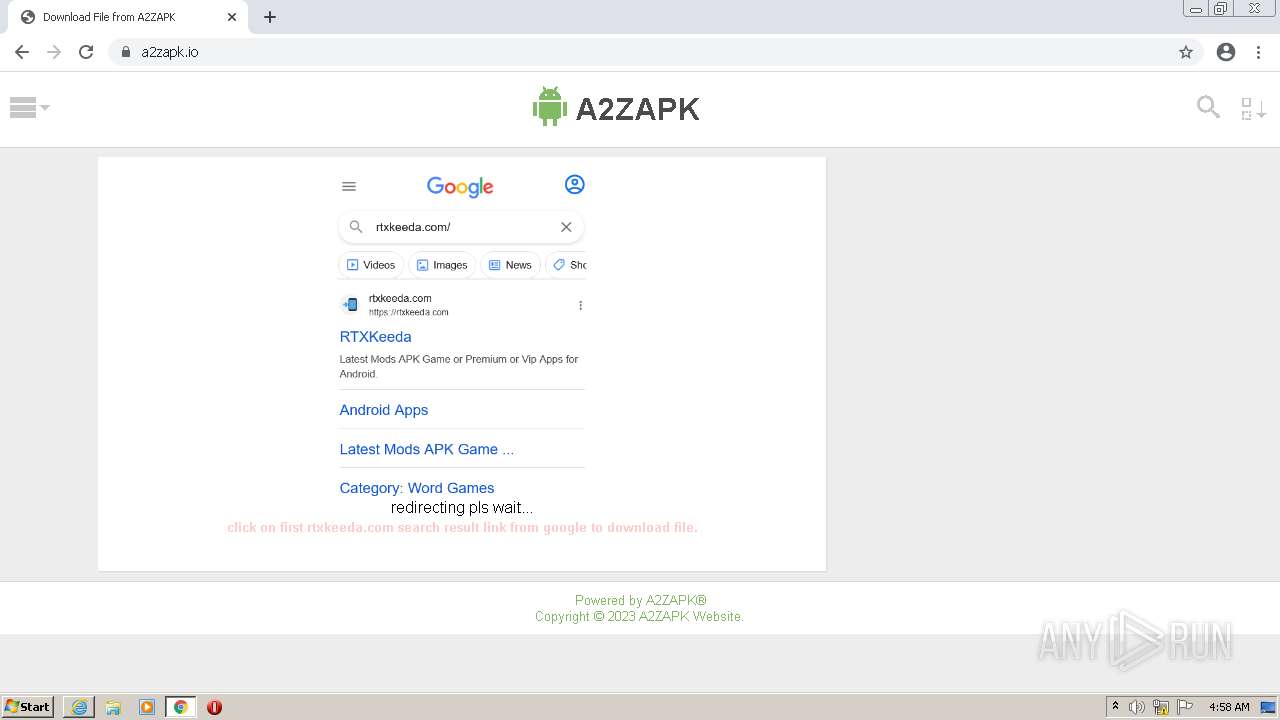This screenshot has height=720, width=1280.
Task: Launch Internet Explorer from the taskbar
Action: tap(79, 707)
